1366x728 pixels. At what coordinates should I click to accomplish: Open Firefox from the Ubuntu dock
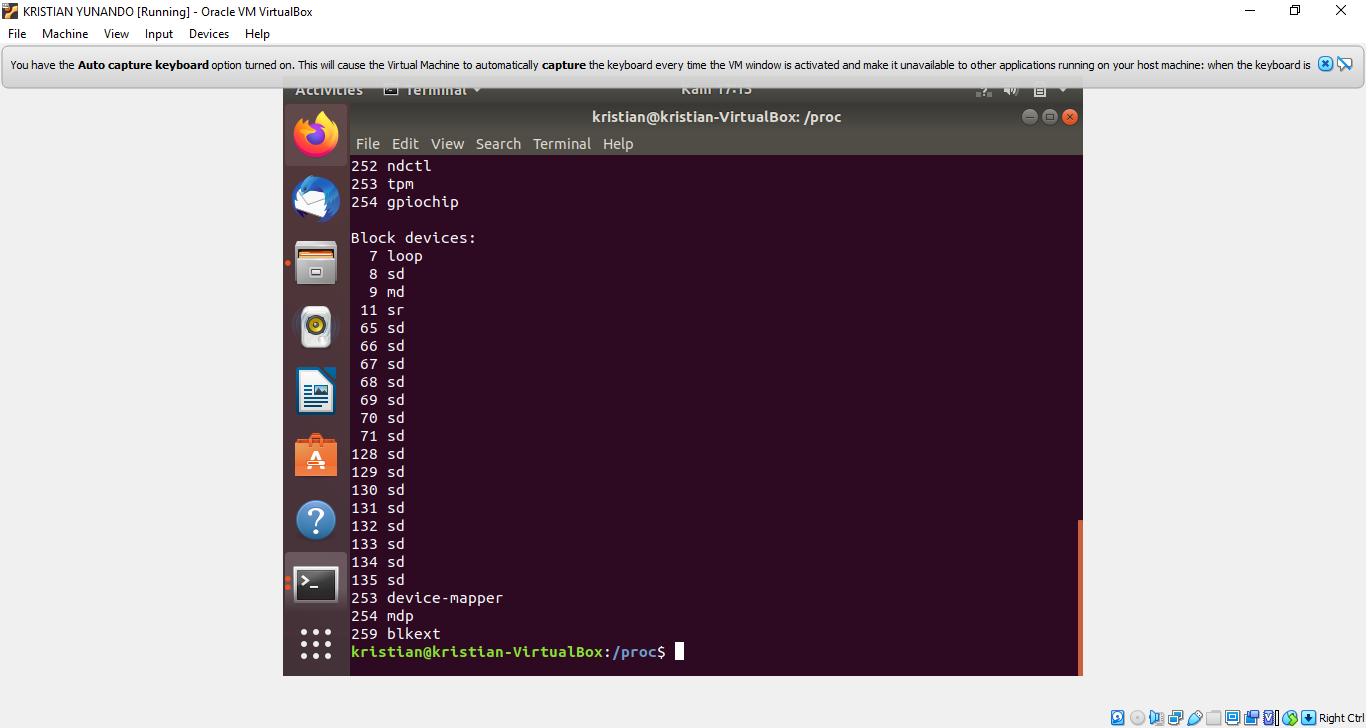coord(316,135)
